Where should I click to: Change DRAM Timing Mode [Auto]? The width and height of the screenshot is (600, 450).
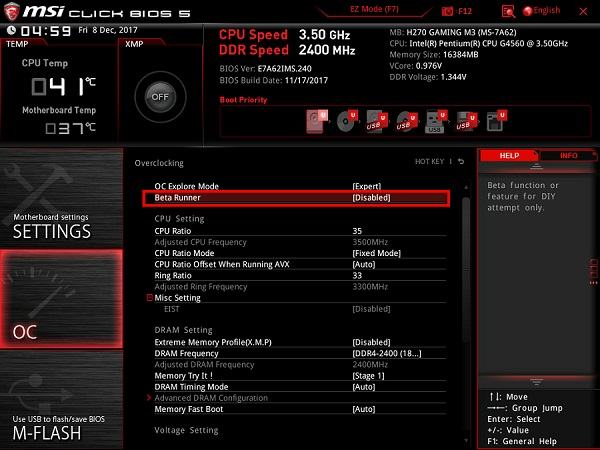[364, 387]
